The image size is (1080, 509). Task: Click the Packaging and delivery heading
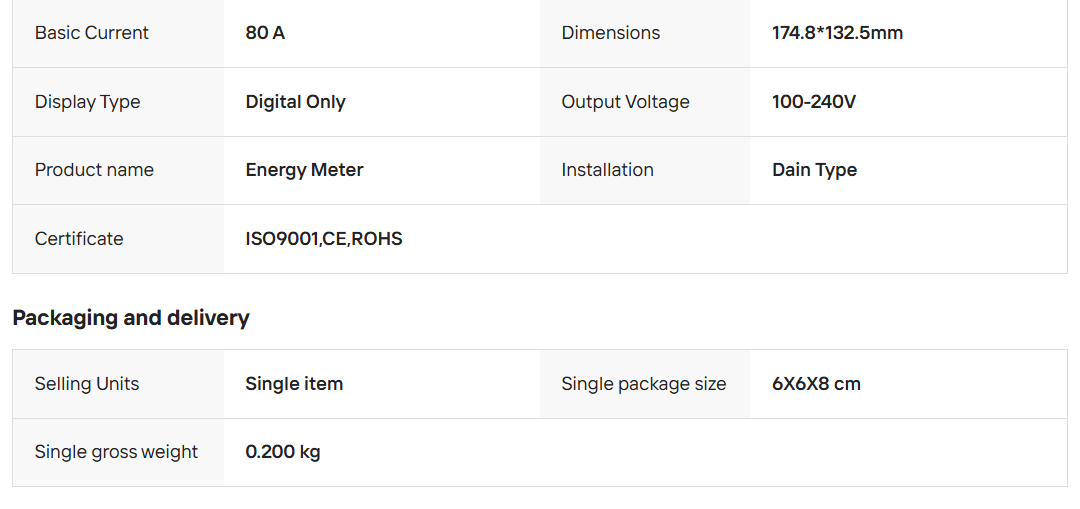(x=131, y=318)
